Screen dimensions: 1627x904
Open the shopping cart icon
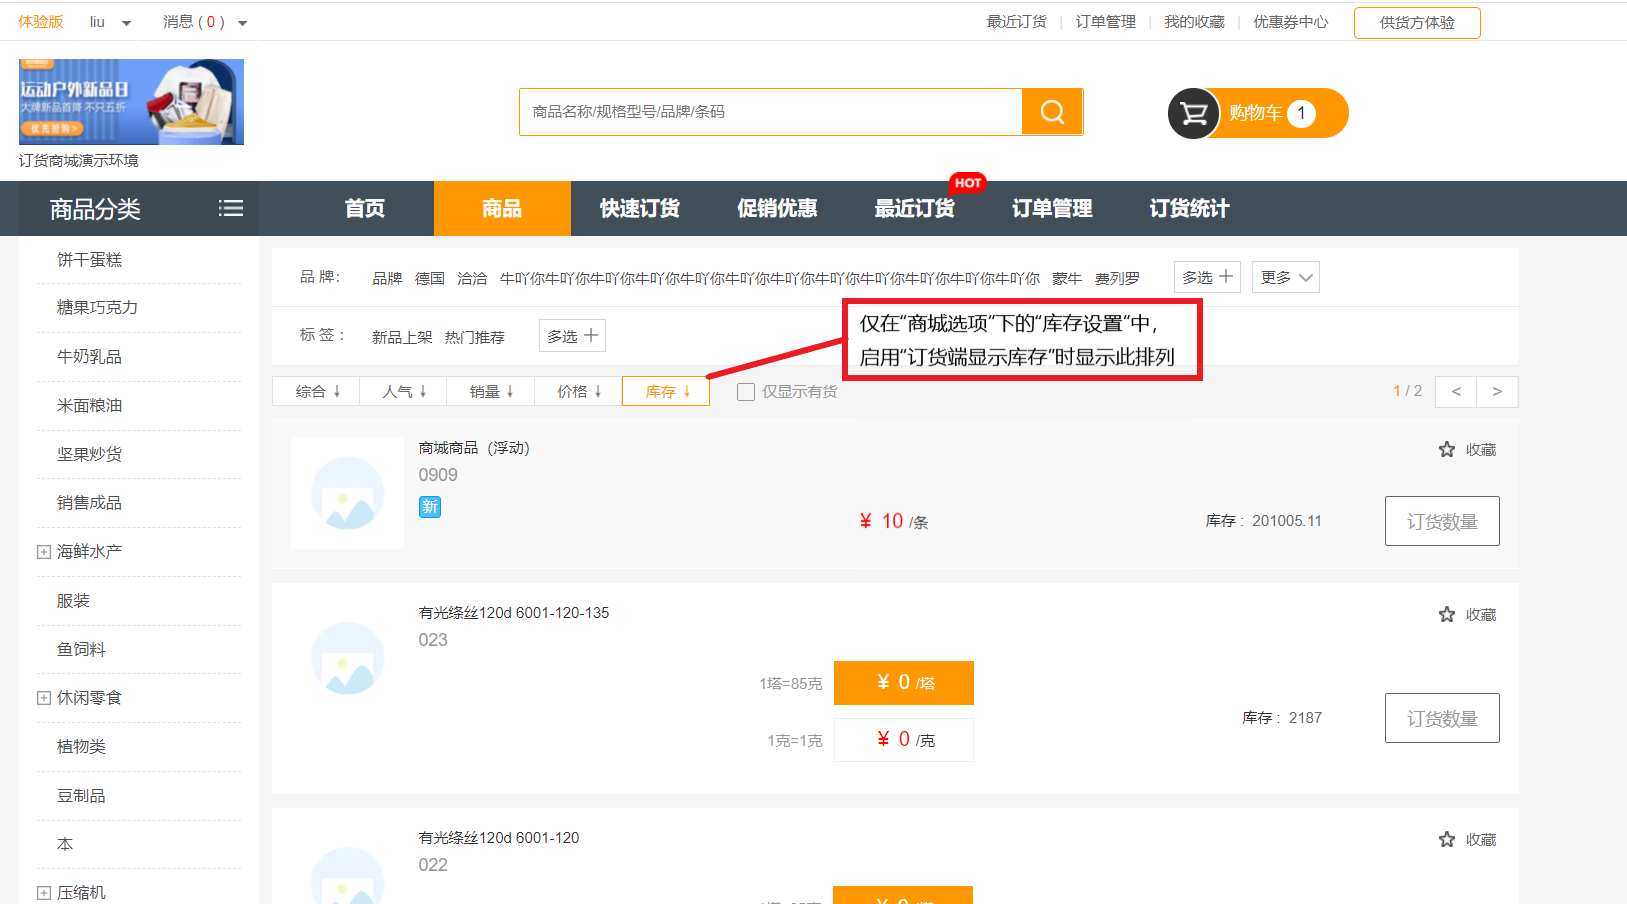pos(1193,114)
